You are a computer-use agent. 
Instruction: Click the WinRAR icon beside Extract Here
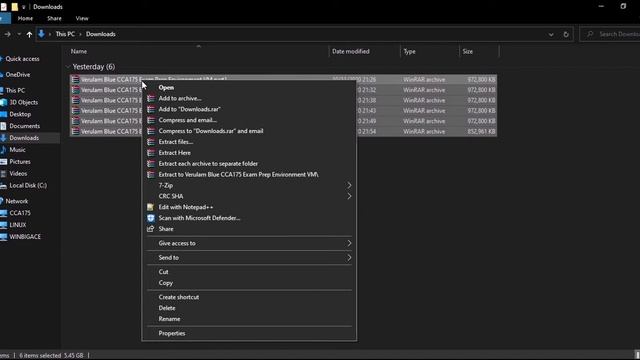click(151, 153)
